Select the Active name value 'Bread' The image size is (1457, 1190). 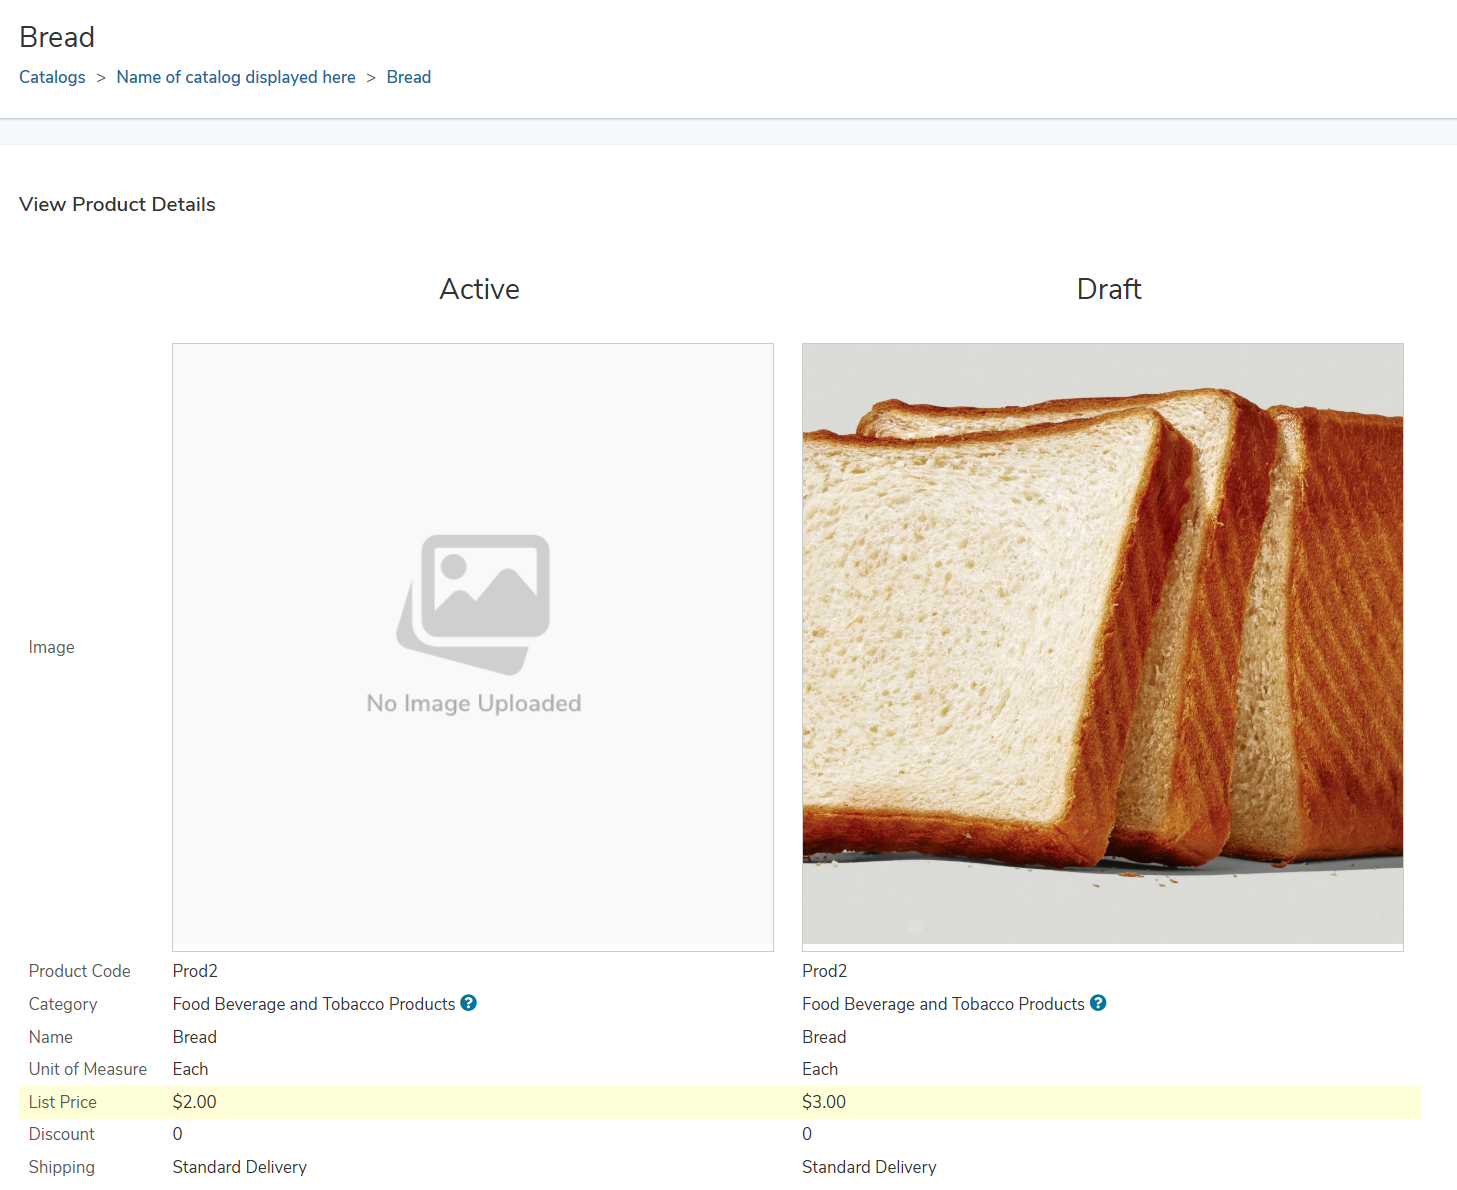coord(195,1037)
